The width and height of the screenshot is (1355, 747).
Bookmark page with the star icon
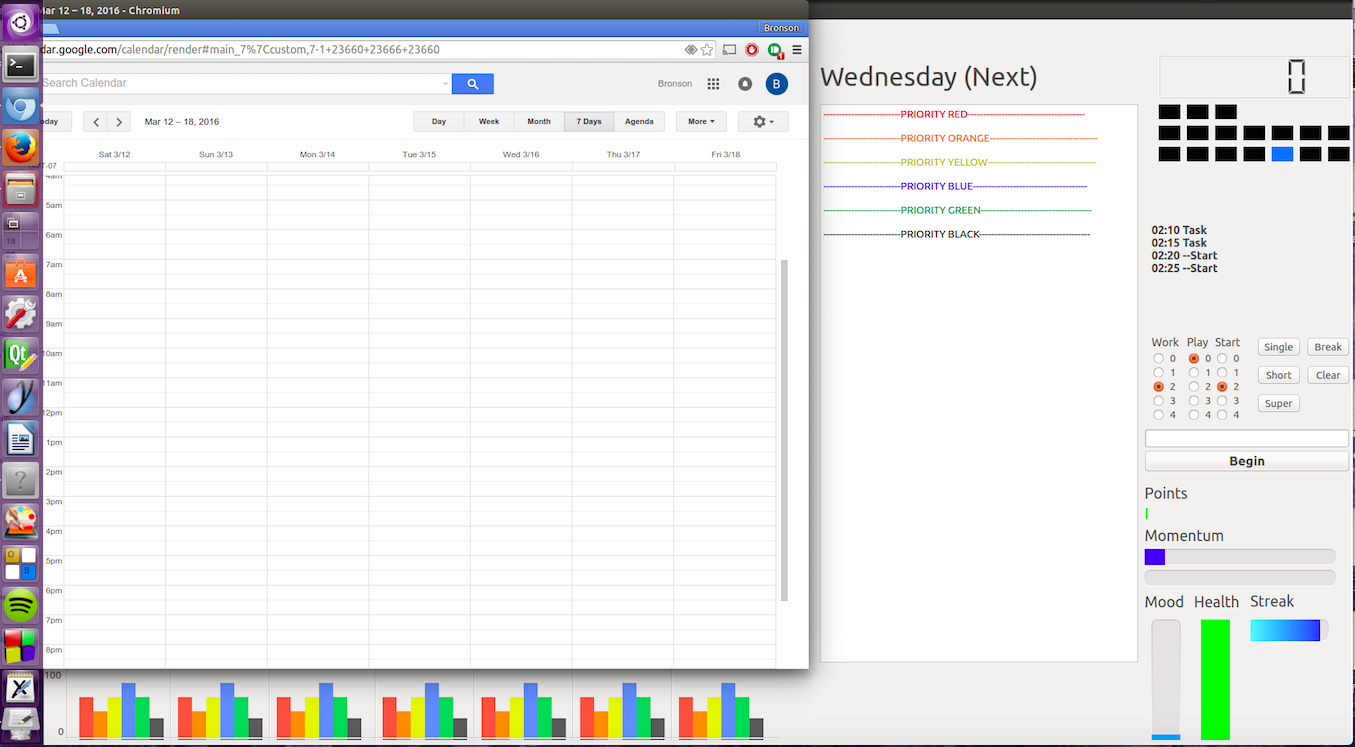click(x=707, y=50)
